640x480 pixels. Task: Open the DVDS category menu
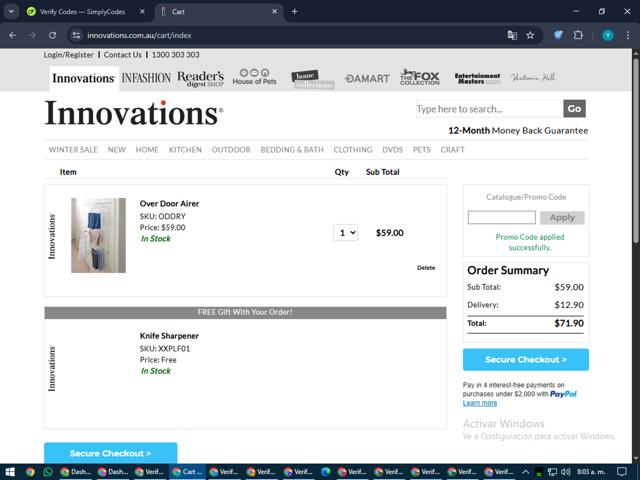pos(392,150)
